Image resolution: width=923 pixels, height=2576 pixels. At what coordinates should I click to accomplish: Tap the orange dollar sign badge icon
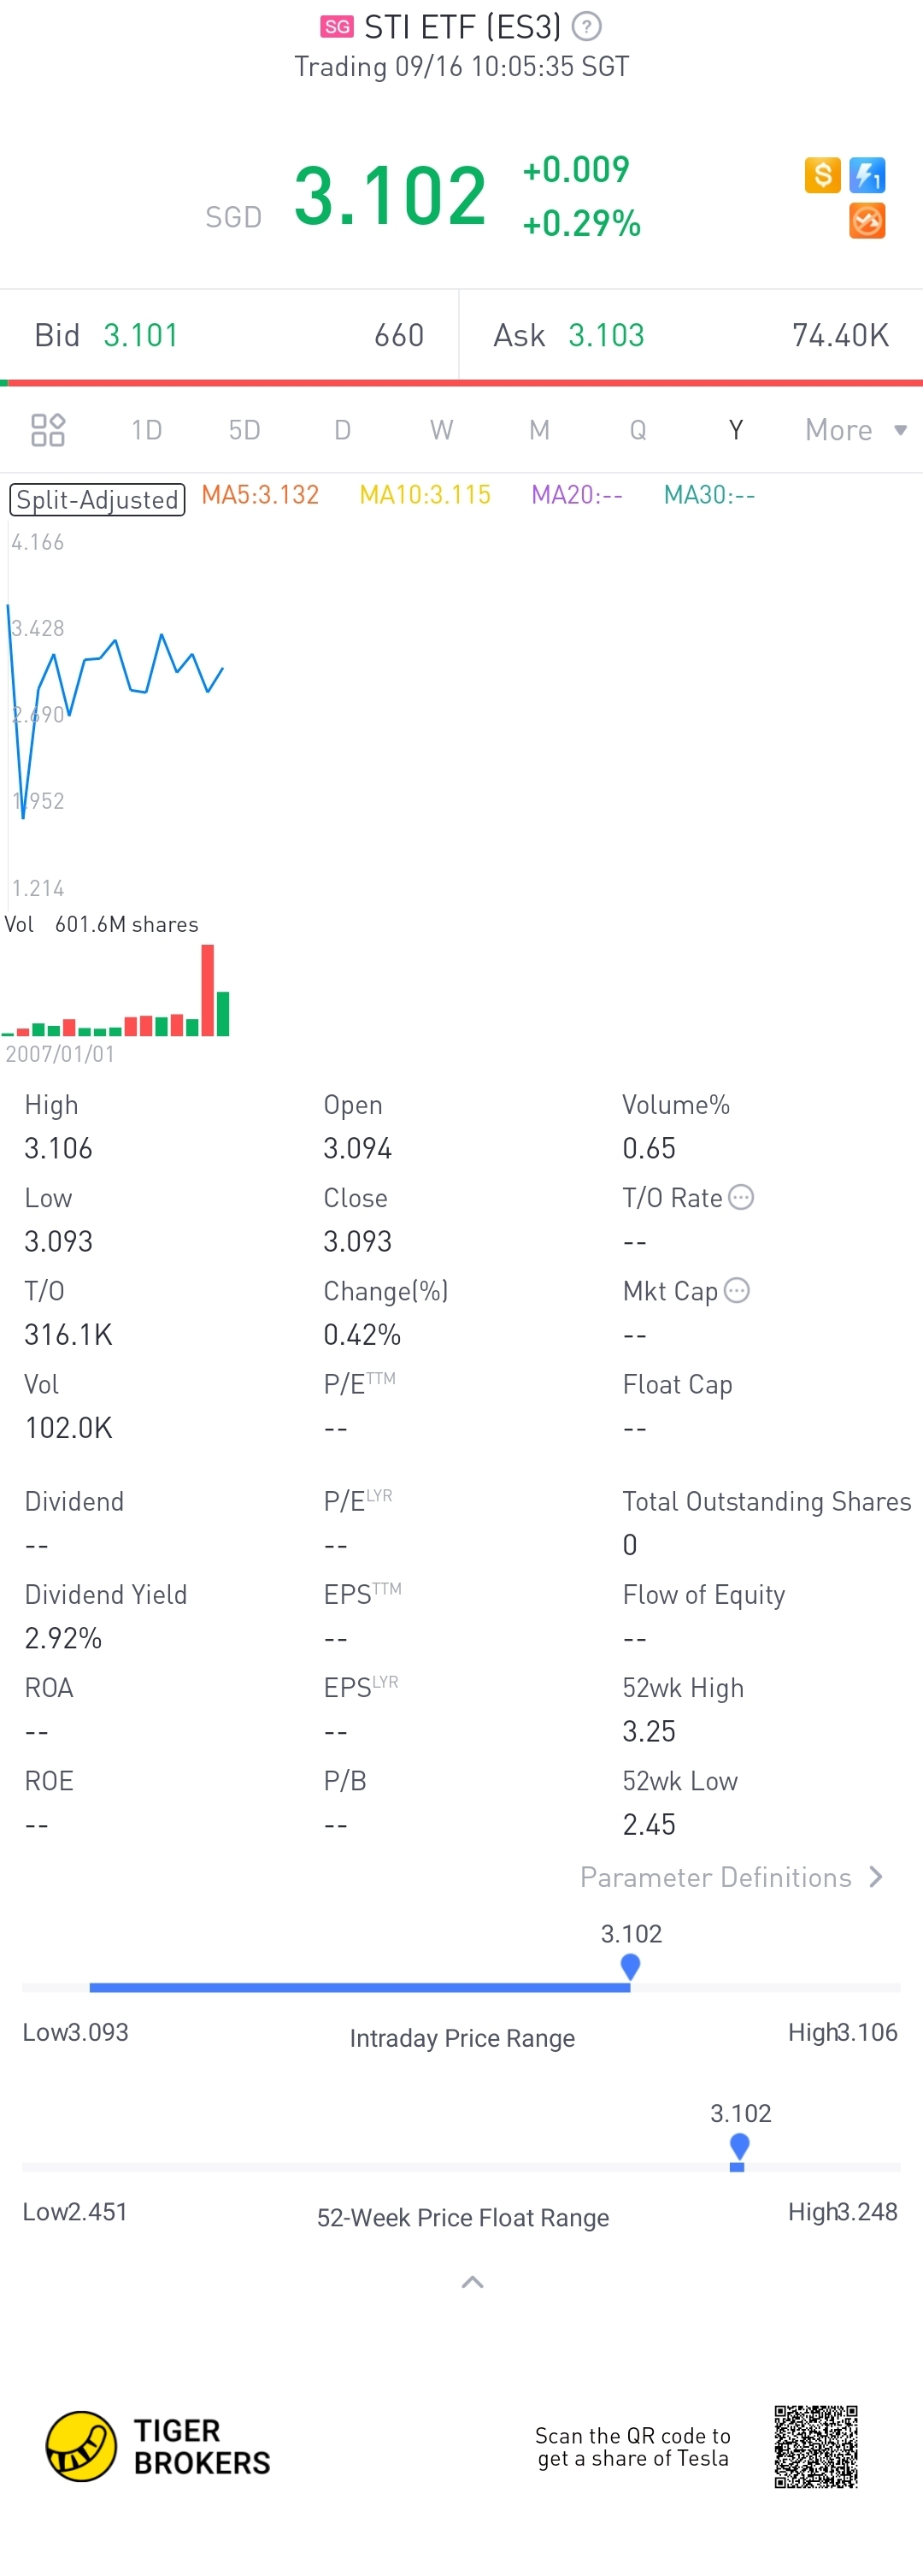point(822,175)
